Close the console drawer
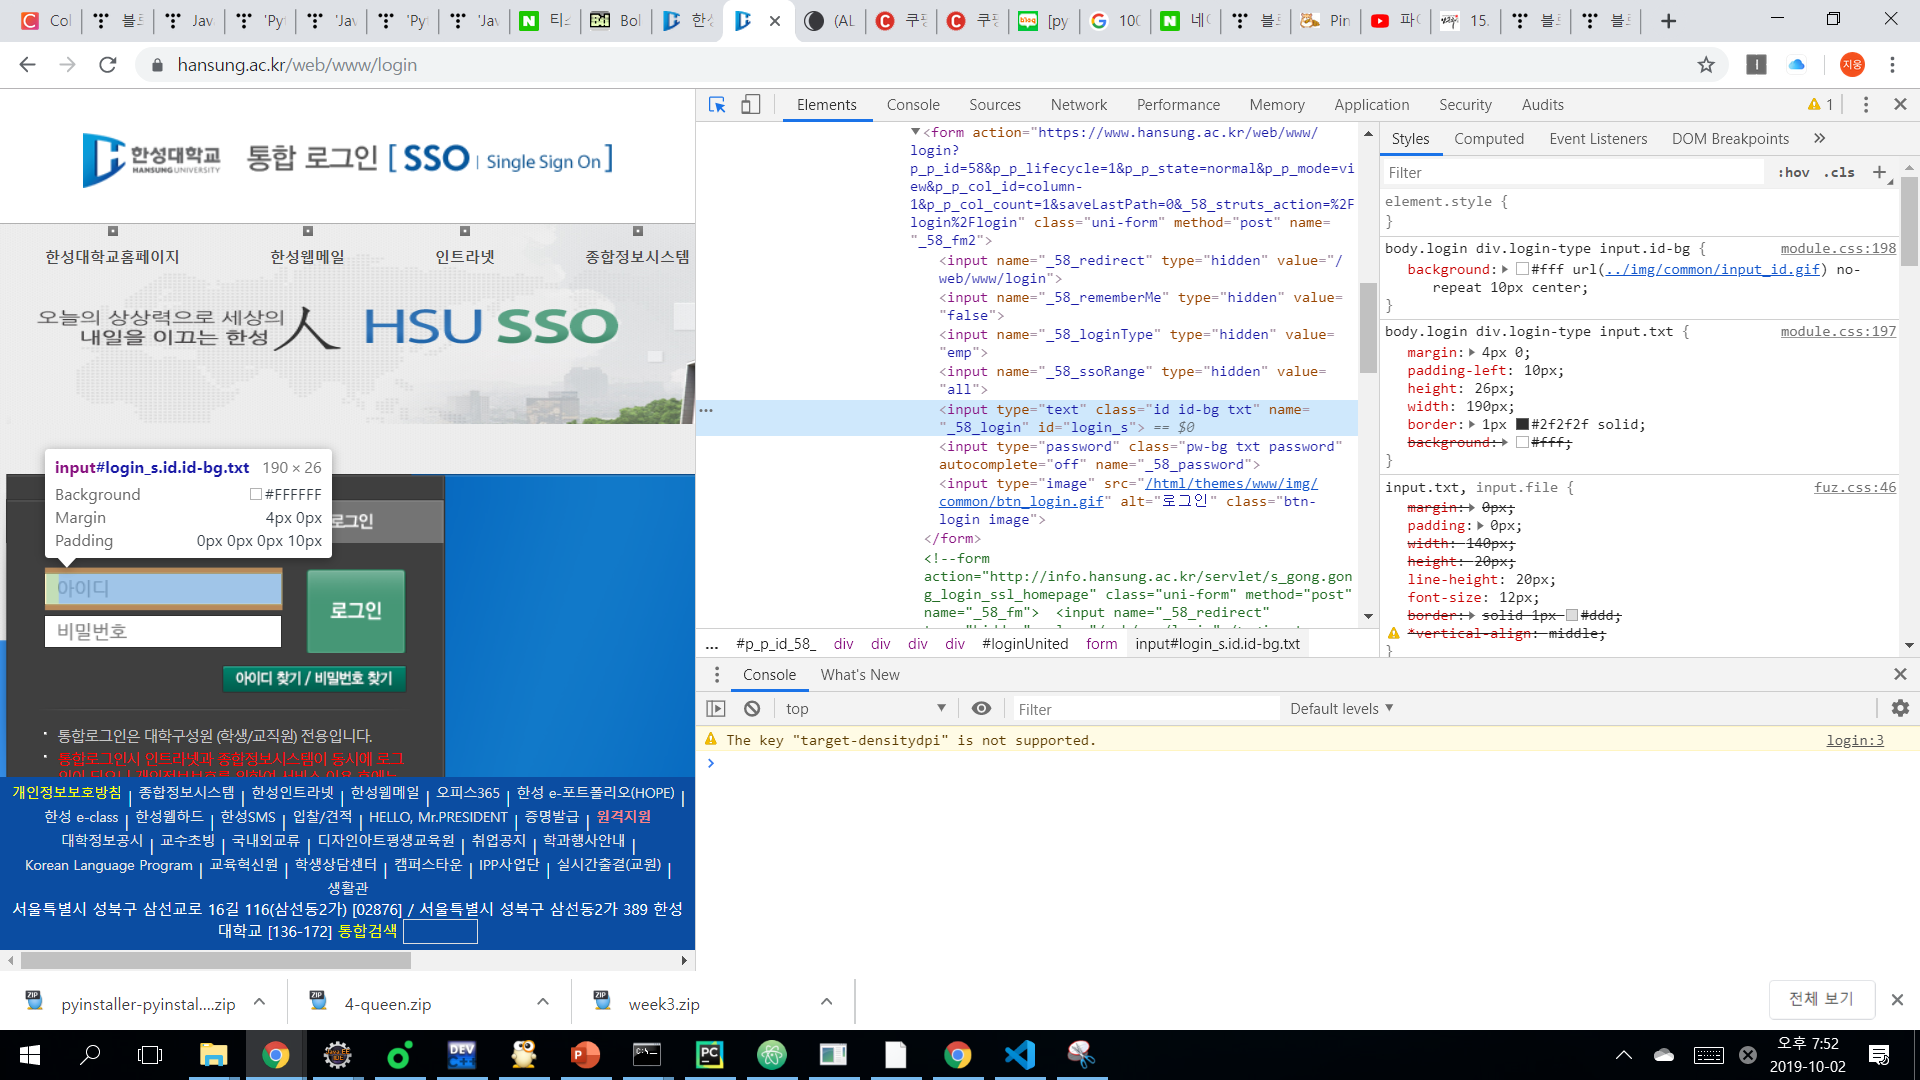 tap(1900, 675)
